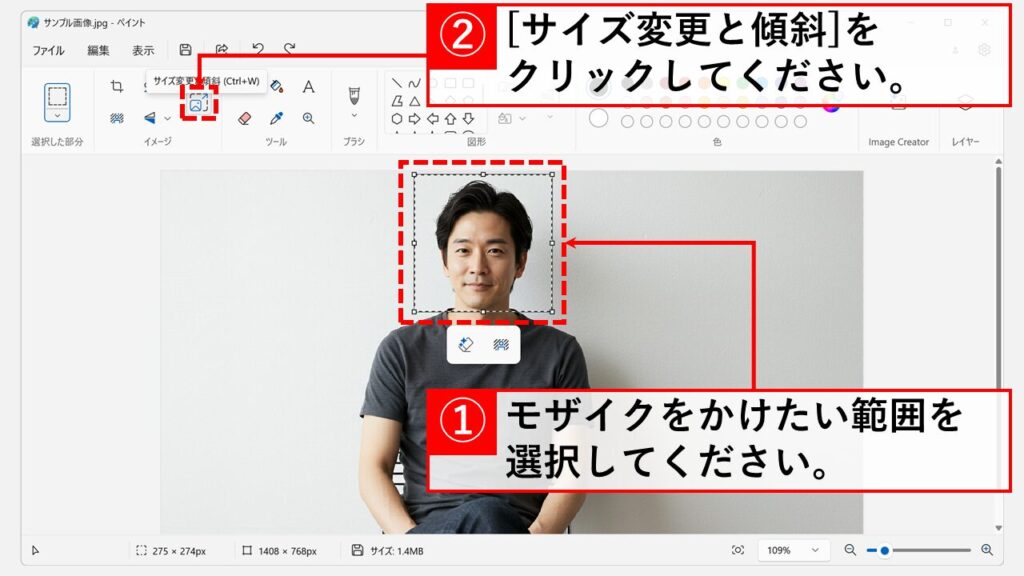Select the Text tool (A)

pyautogui.click(x=308, y=87)
